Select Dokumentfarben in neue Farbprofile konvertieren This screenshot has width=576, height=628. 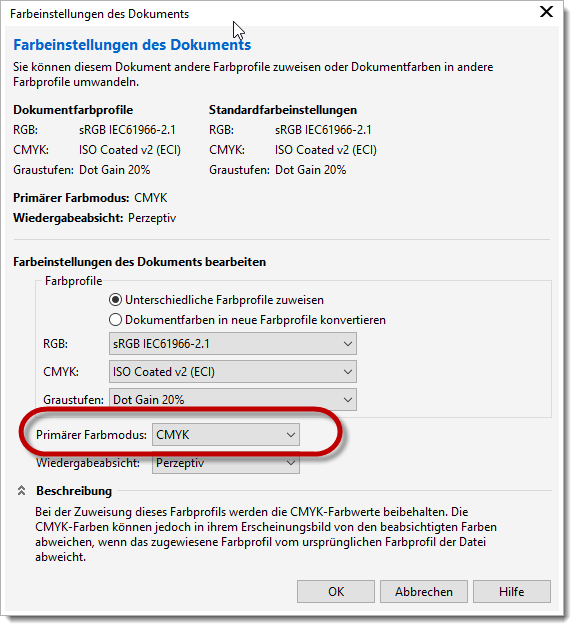tap(115, 320)
